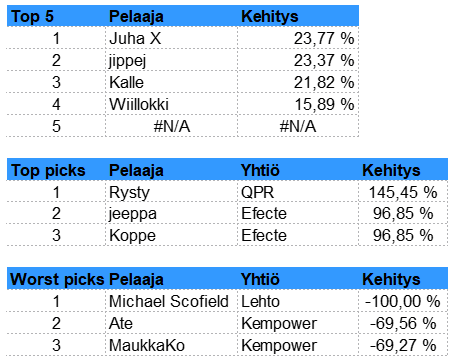The height and width of the screenshot is (363, 457).
Task: Select the 'Kalle' cell
Action: point(171,82)
